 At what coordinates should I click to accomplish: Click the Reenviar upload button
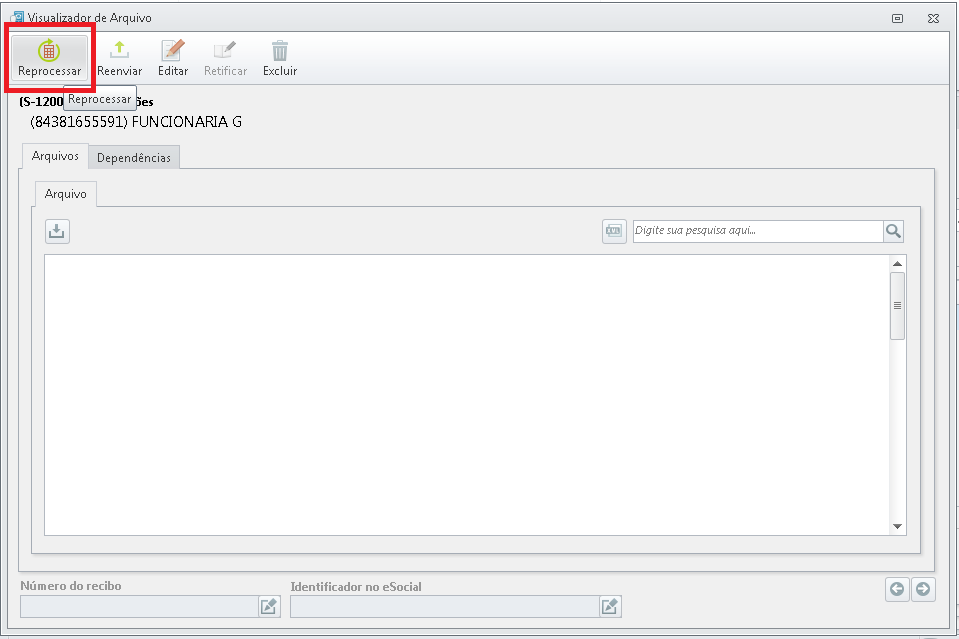click(x=119, y=58)
